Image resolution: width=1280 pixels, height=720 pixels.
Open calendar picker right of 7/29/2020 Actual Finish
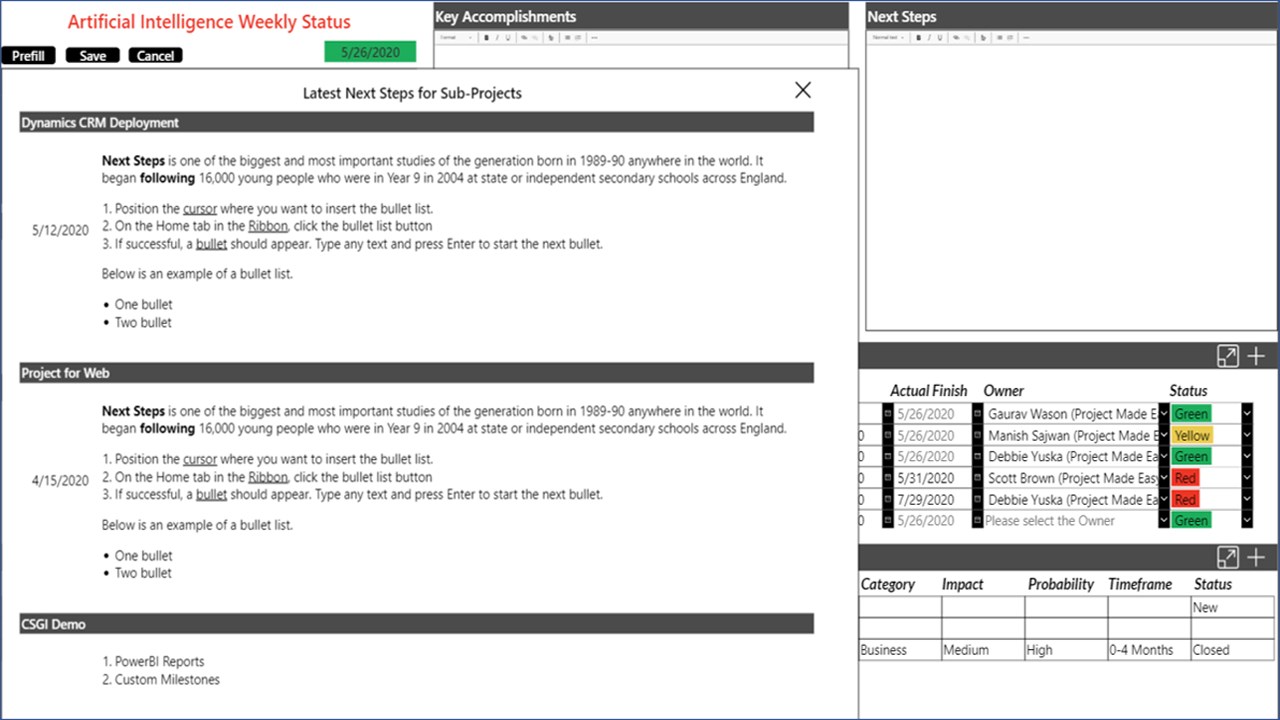click(x=977, y=499)
